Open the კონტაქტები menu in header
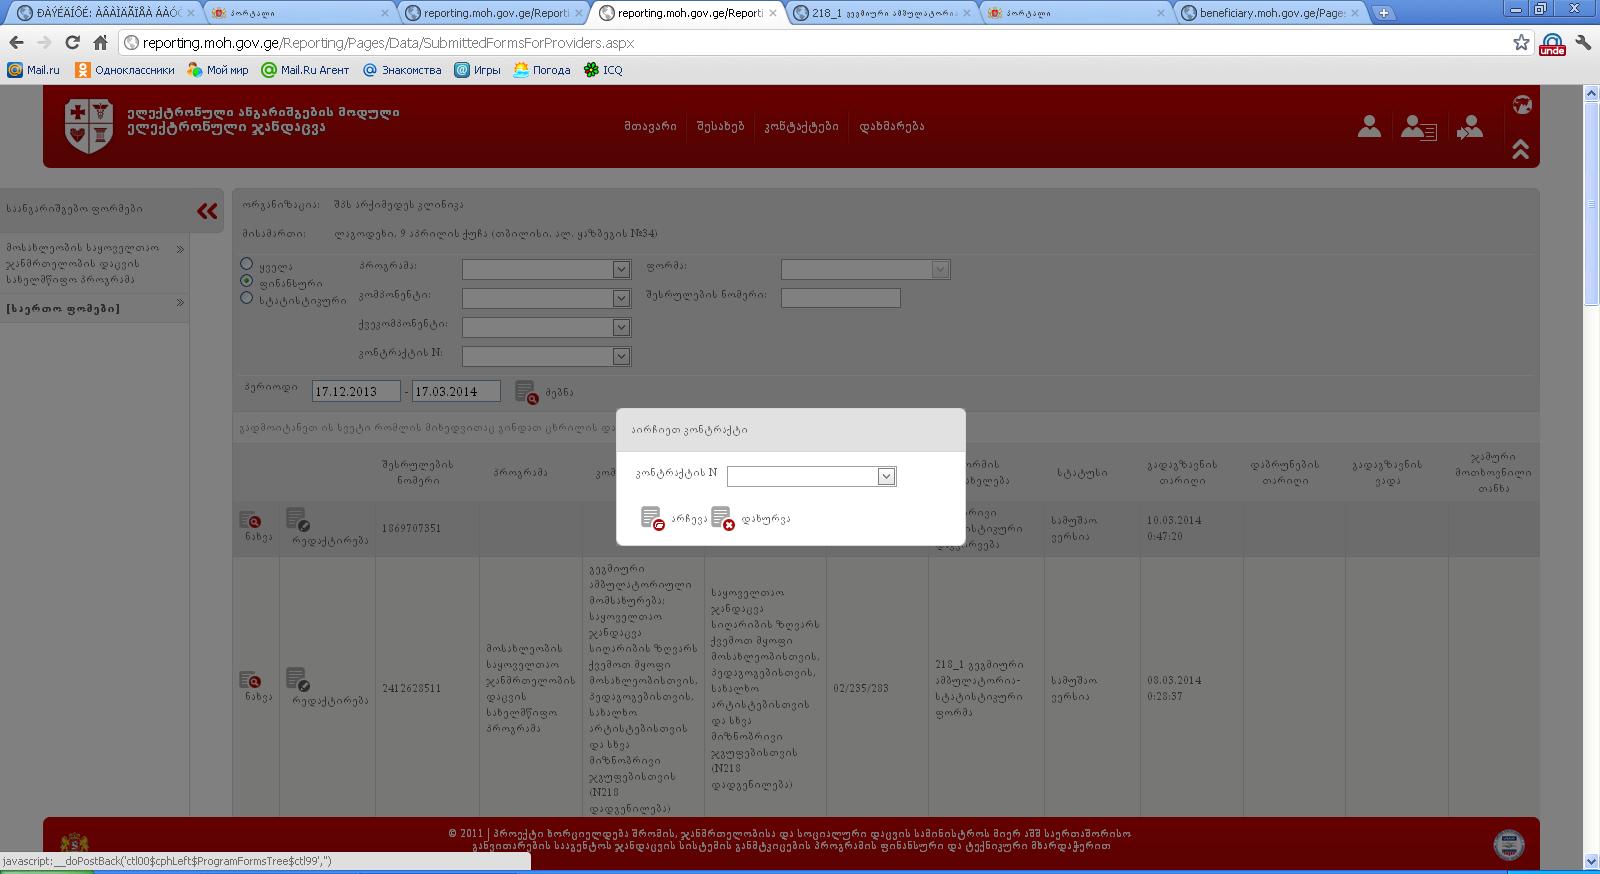The image size is (1600, 874). [x=801, y=127]
